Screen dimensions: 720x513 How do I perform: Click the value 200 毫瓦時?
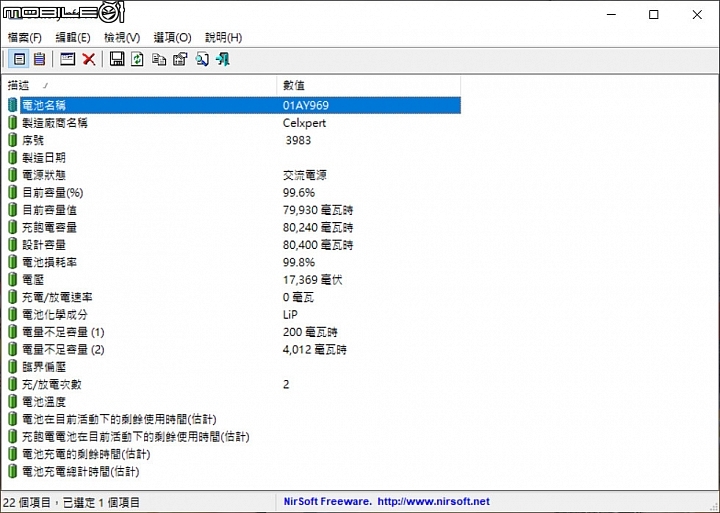(310, 332)
